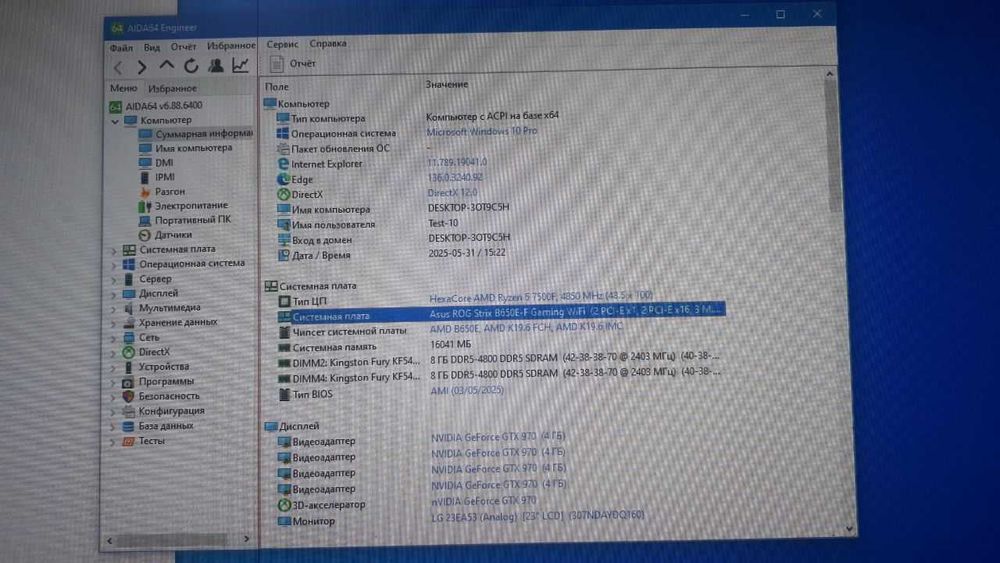Image resolution: width=1000 pixels, height=563 pixels.
Task: Open the AMD B650E chipset link
Action: (x=526, y=328)
